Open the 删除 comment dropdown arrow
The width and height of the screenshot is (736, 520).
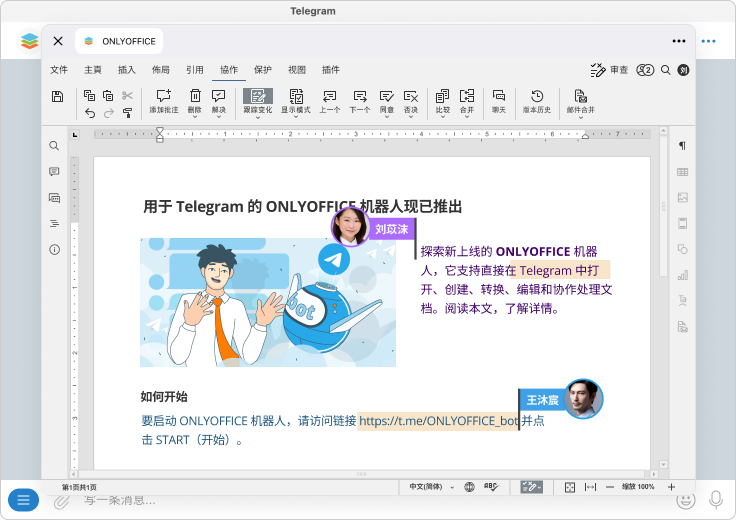(195, 116)
